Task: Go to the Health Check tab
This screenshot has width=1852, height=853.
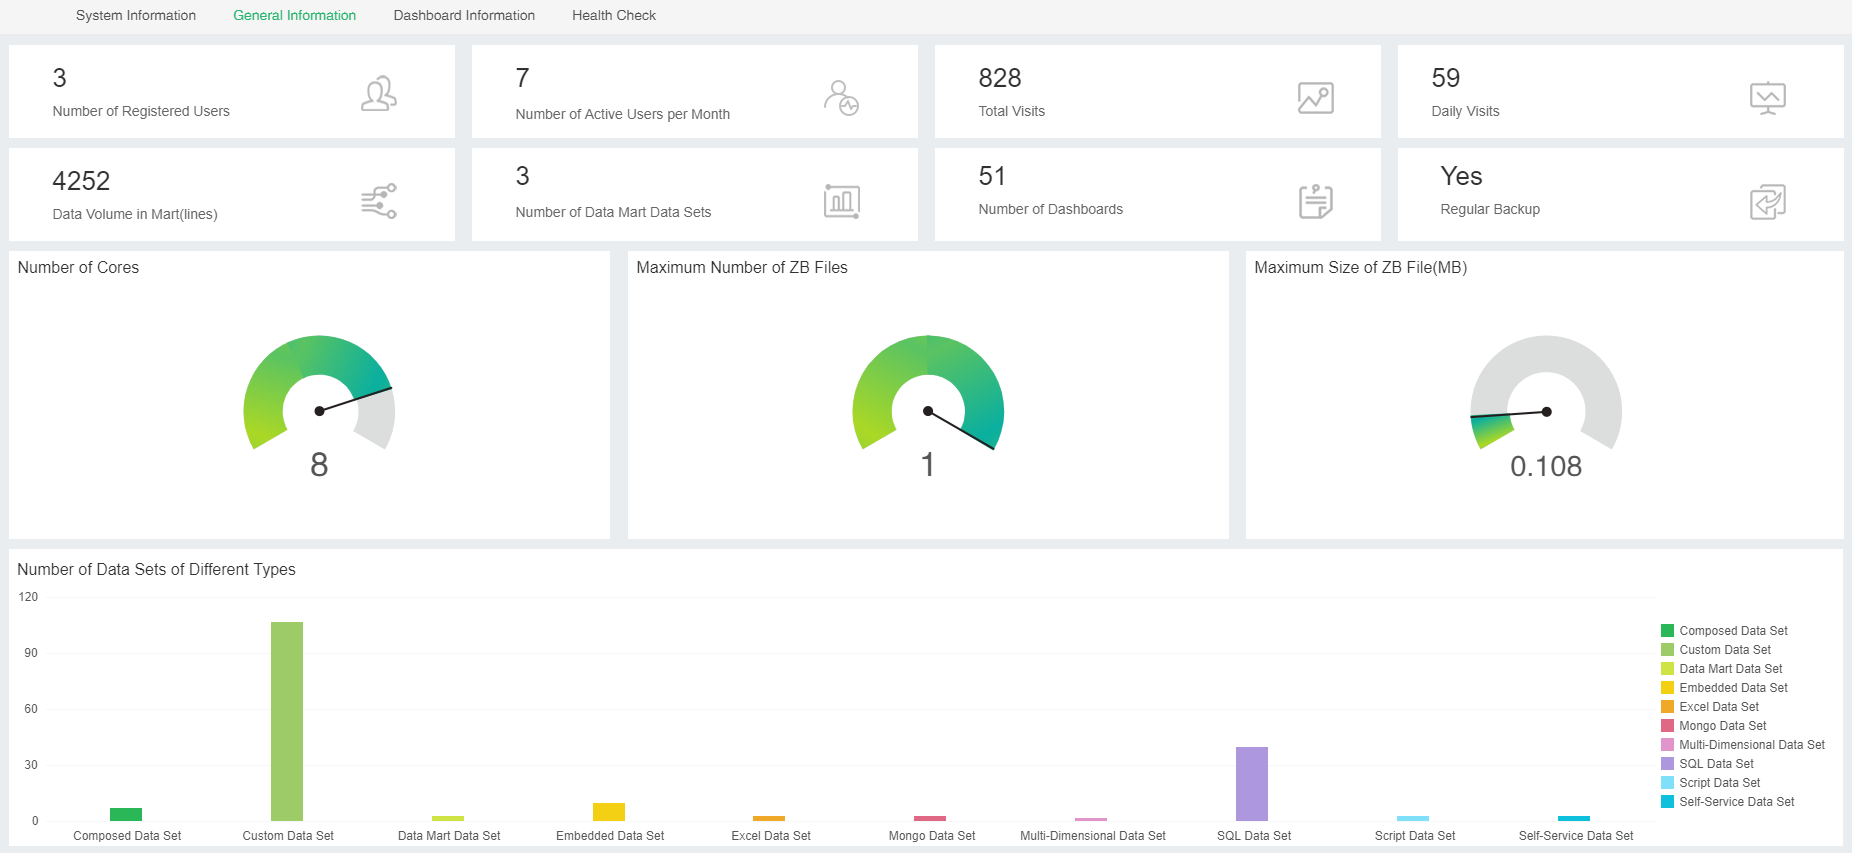Action: point(614,15)
